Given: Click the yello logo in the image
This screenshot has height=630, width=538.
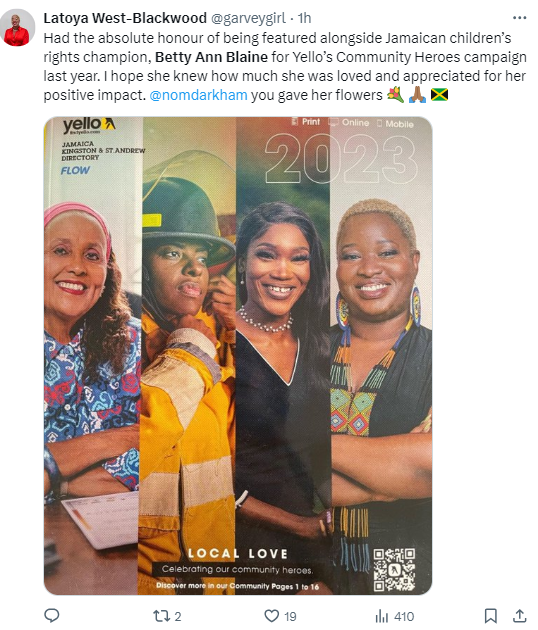Looking at the screenshot, I should (89, 126).
